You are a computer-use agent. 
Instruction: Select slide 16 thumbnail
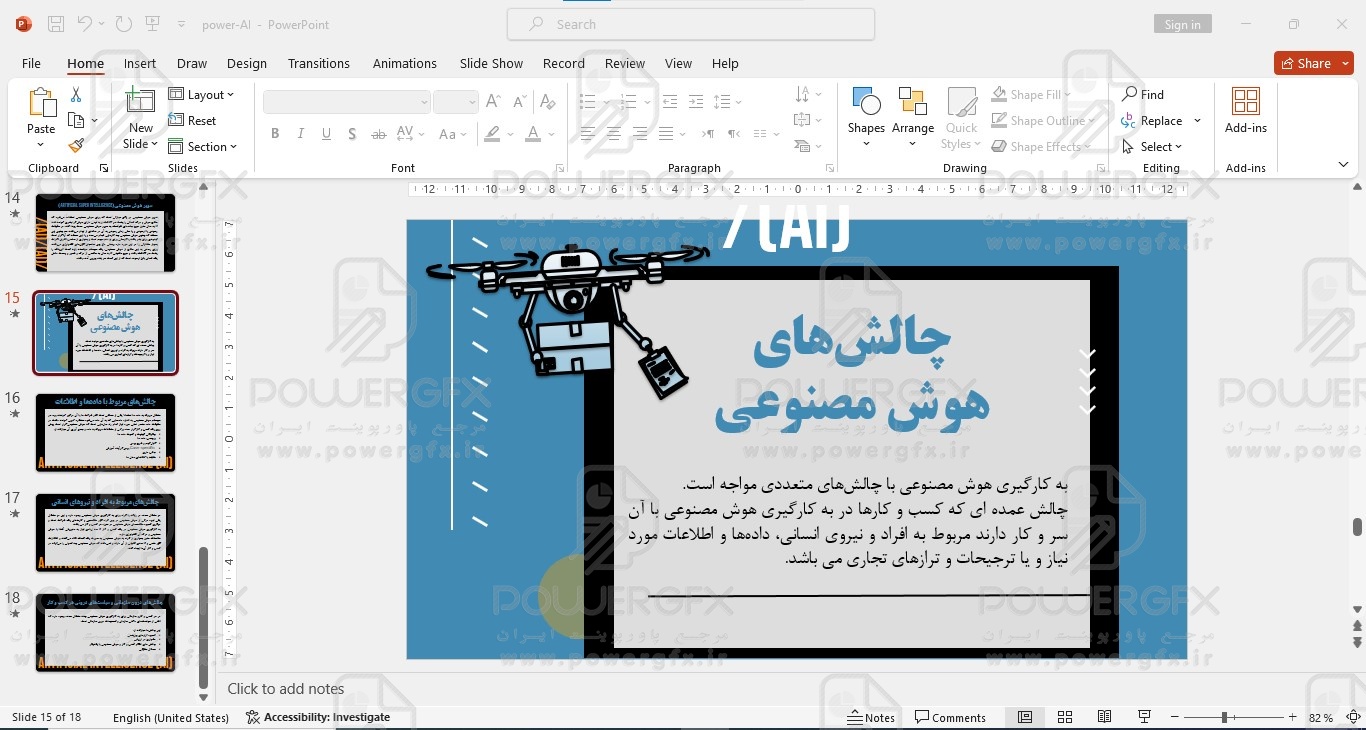tap(105, 433)
